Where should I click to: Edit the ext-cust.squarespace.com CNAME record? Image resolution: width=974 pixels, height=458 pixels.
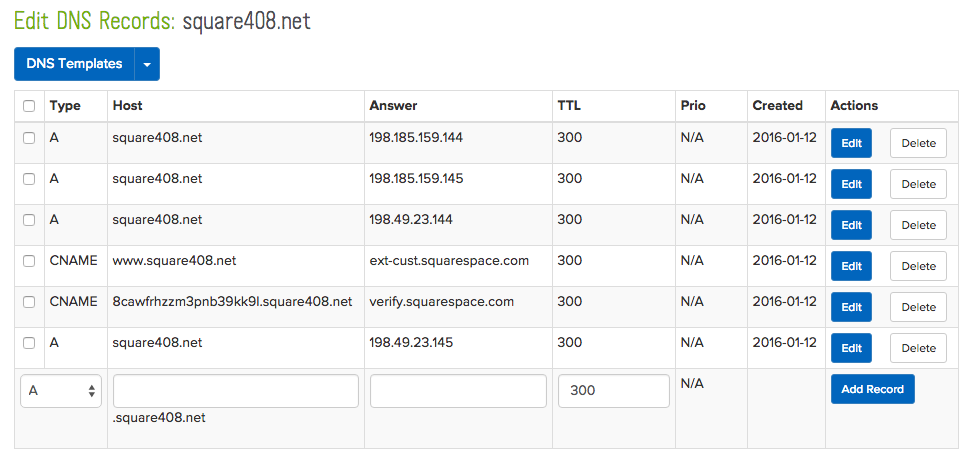point(851,266)
